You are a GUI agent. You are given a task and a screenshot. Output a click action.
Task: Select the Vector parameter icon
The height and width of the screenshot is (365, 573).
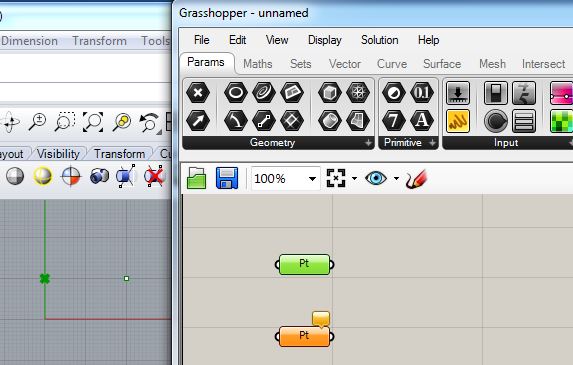198,121
